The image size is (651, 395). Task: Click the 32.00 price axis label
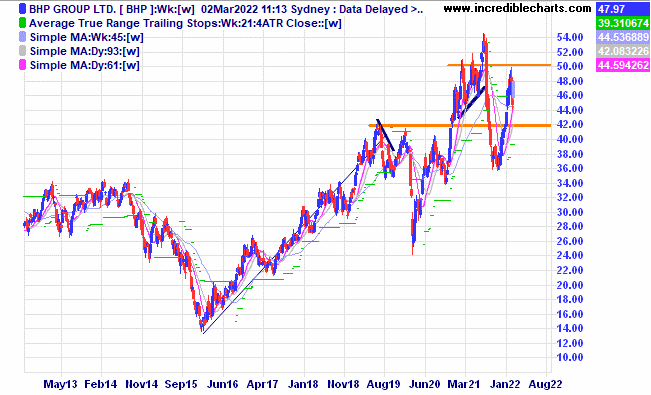(570, 197)
